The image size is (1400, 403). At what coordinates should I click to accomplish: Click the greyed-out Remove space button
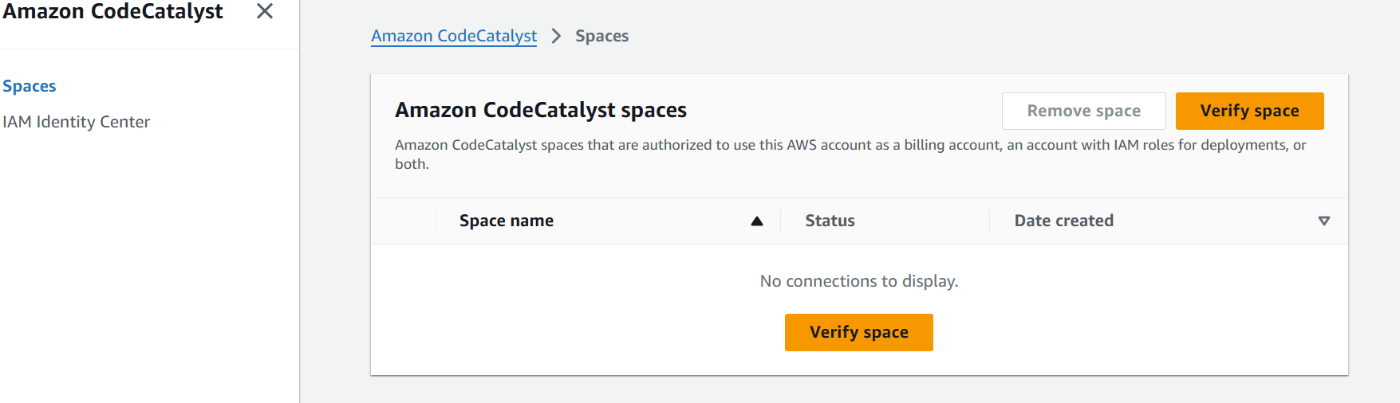pos(1084,111)
